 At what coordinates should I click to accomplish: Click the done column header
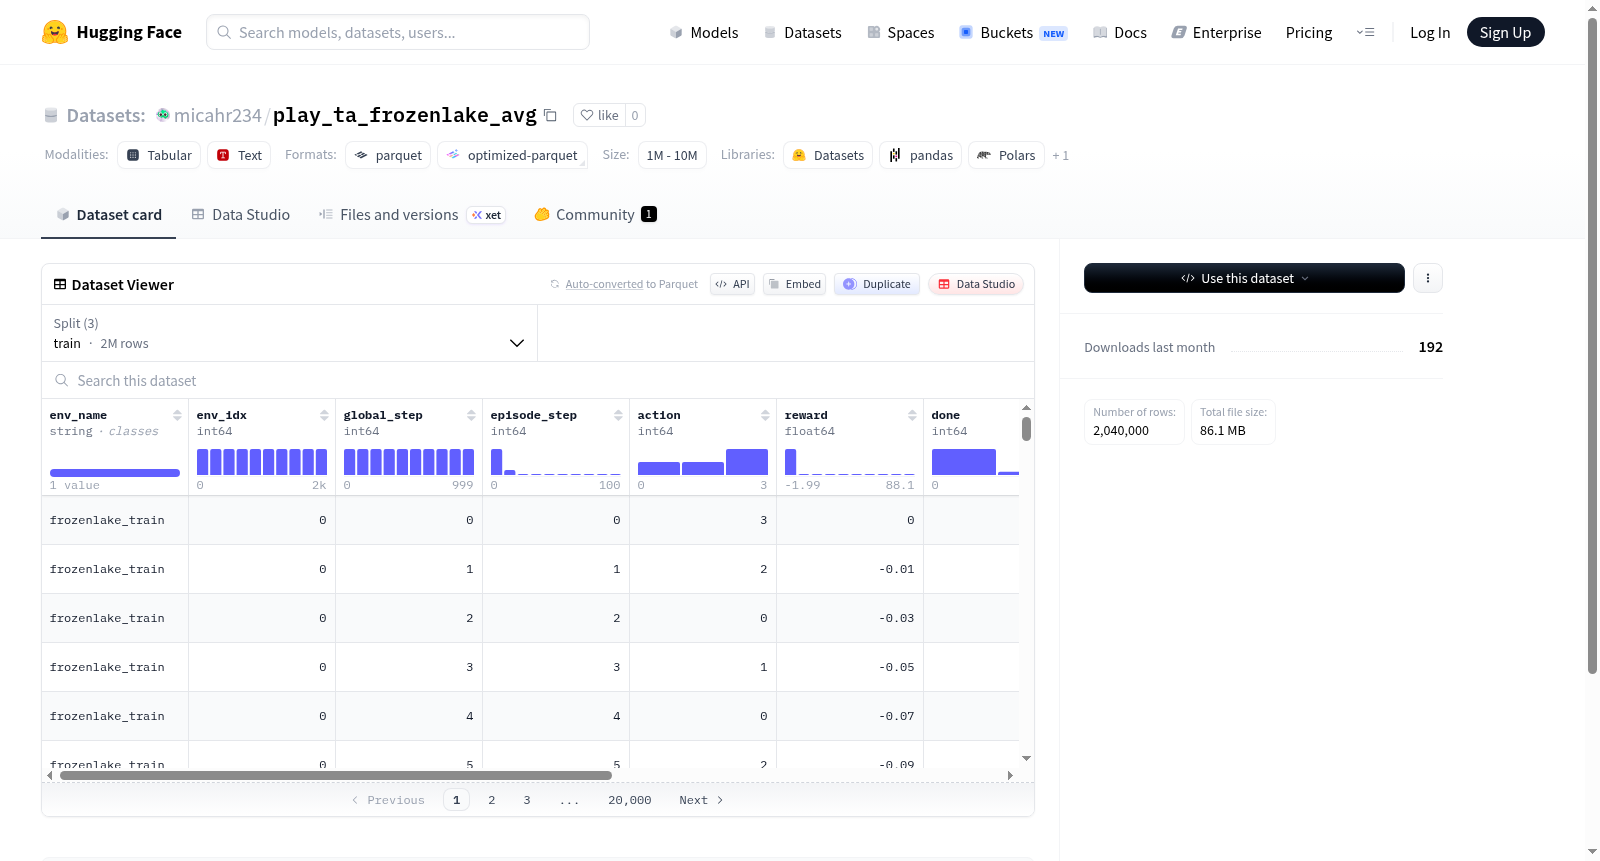click(x=946, y=415)
